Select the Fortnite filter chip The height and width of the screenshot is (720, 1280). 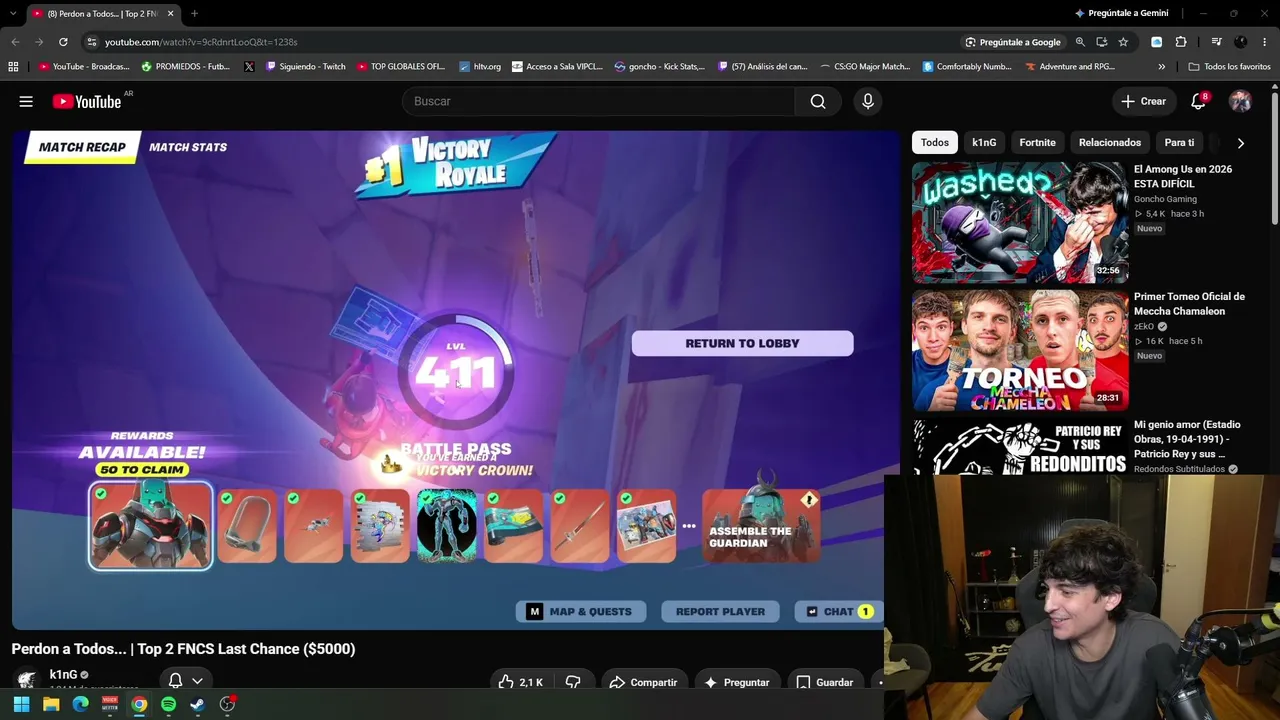(x=1037, y=143)
